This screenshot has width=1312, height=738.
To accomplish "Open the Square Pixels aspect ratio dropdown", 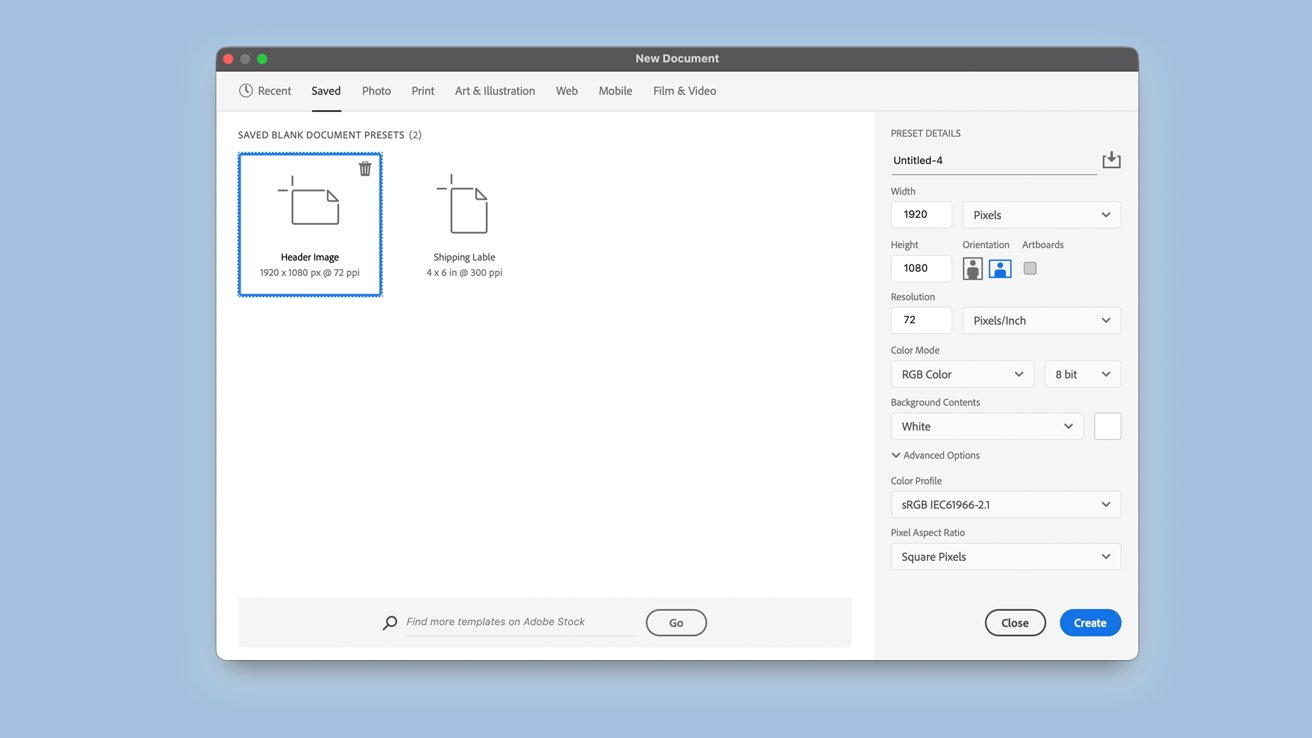I will pyautogui.click(x=1005, y=556).
